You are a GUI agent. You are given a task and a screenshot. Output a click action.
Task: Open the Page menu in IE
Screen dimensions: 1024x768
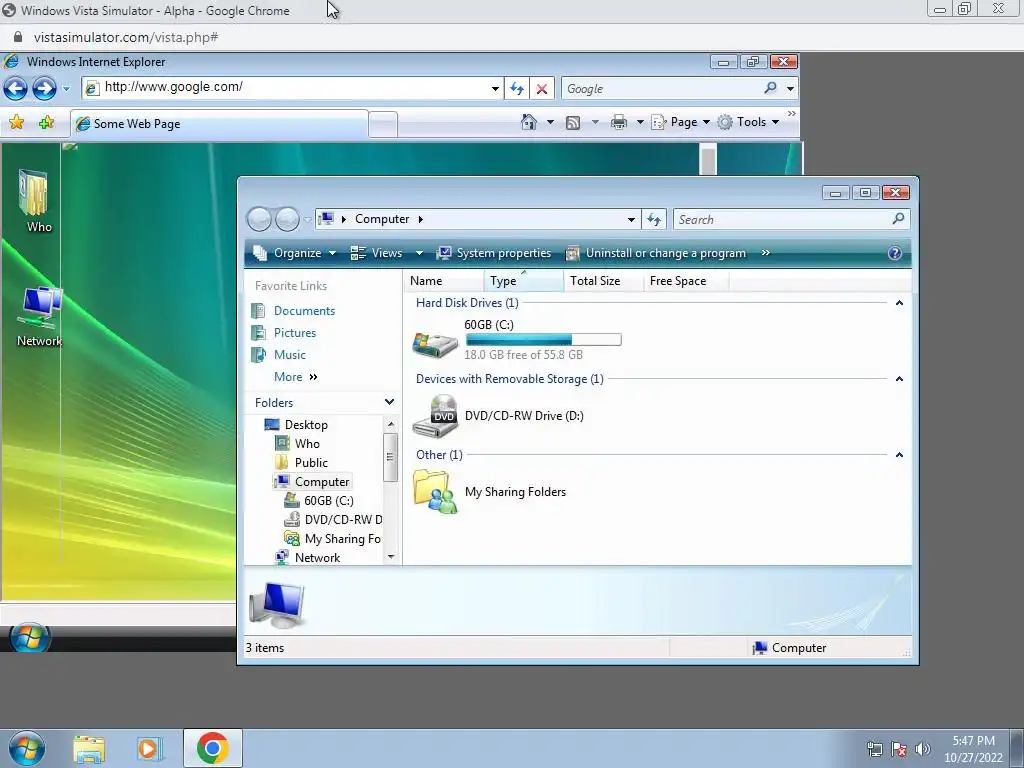tap(681, 122)
